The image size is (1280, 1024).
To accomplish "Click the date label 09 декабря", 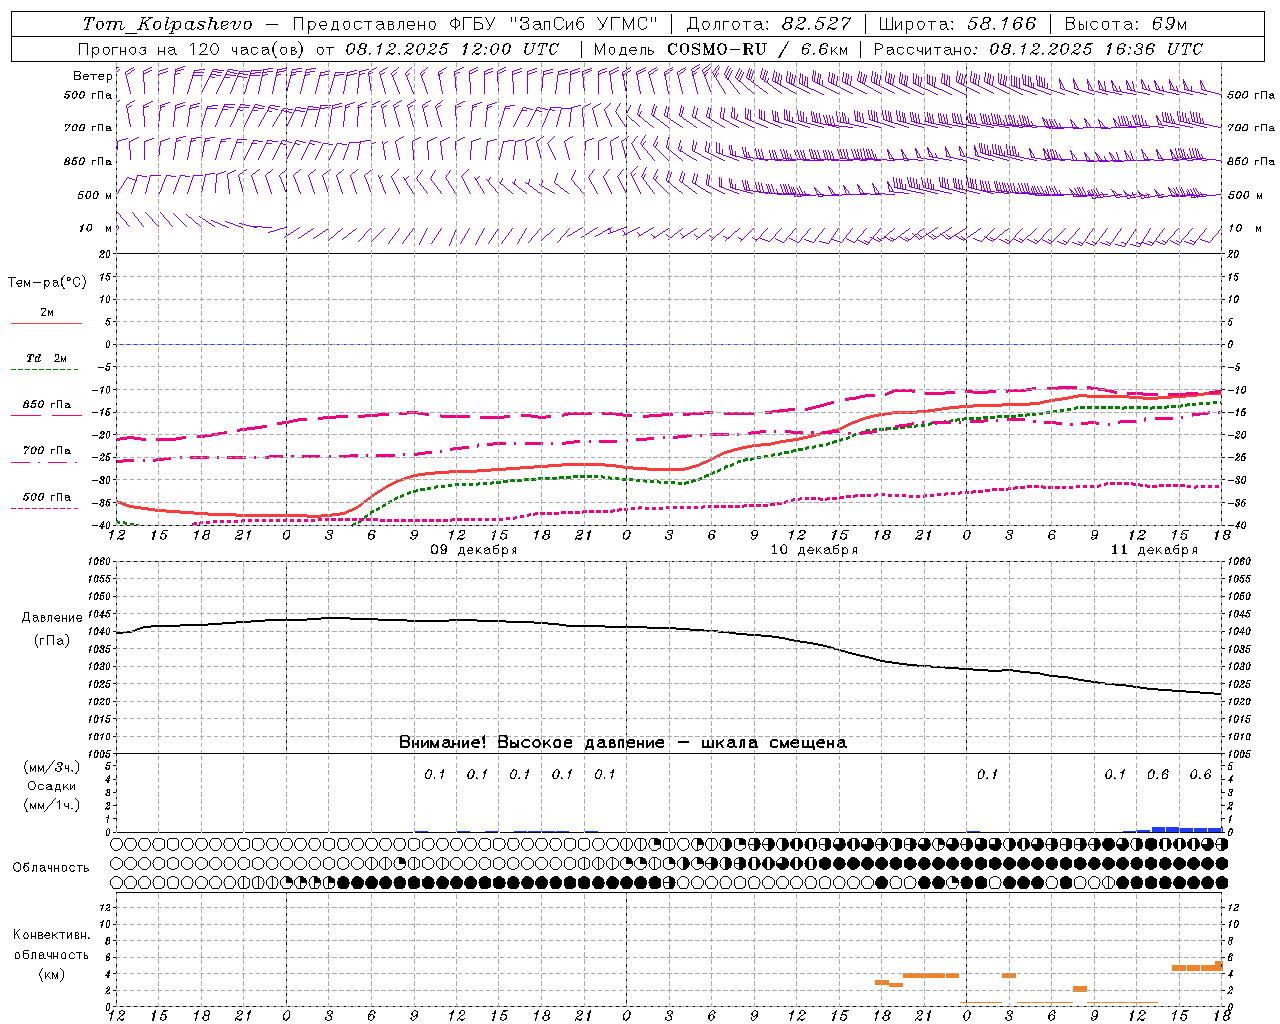I will tap(474, 550).
